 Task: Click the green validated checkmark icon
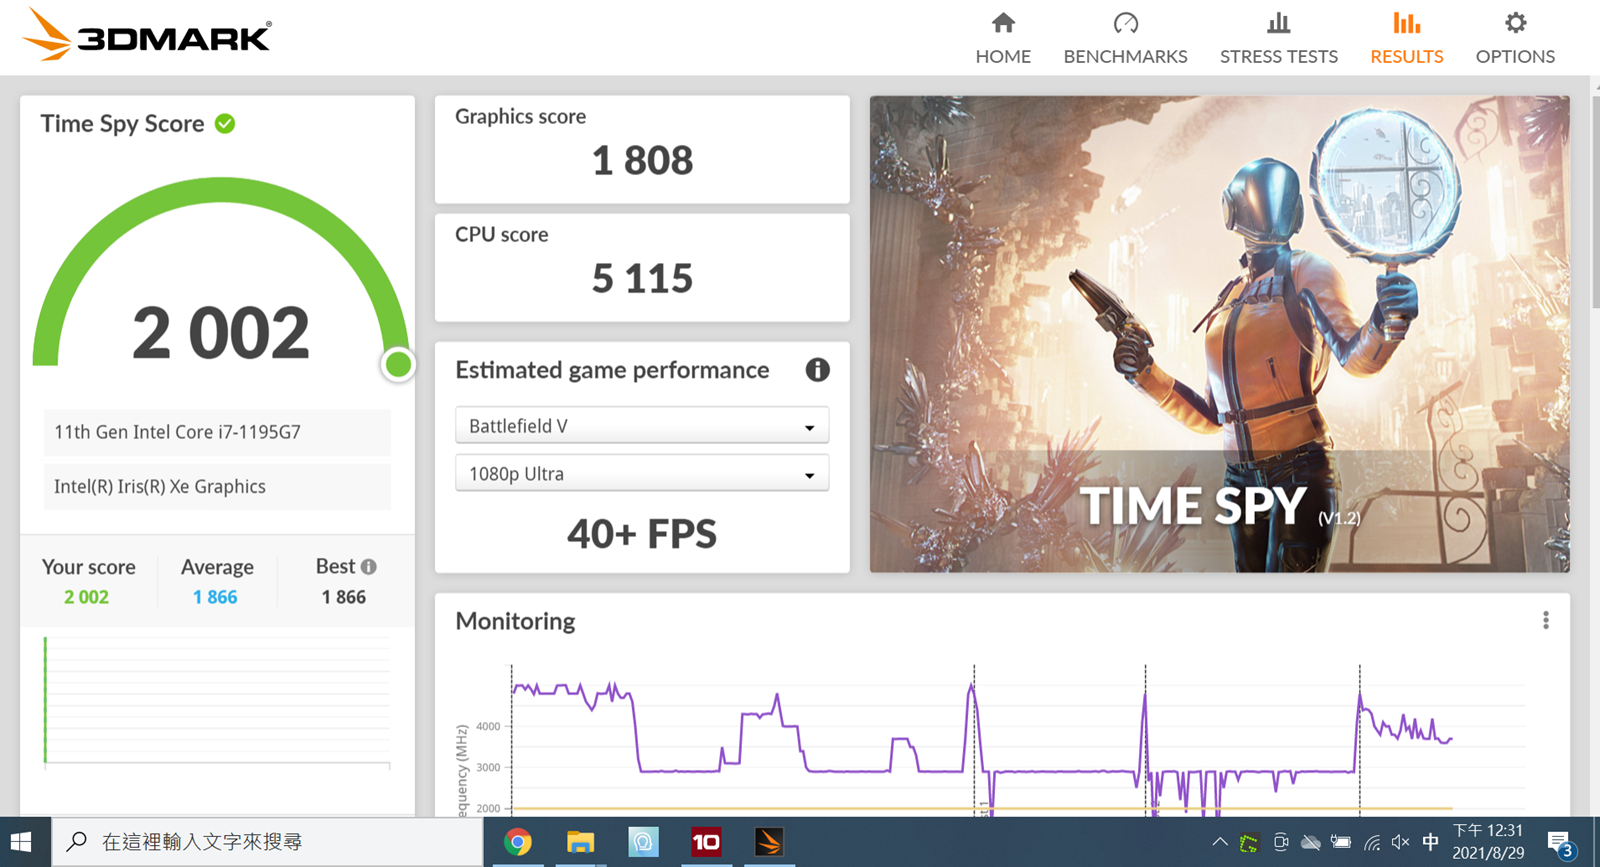(225, 124)
